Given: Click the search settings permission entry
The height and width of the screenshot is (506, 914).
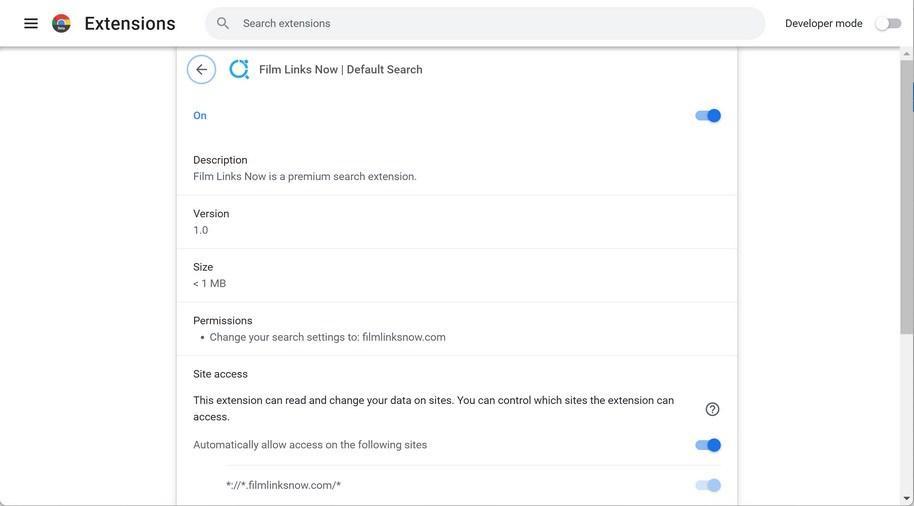Looking at the screenshot, I should coord(327,337).
